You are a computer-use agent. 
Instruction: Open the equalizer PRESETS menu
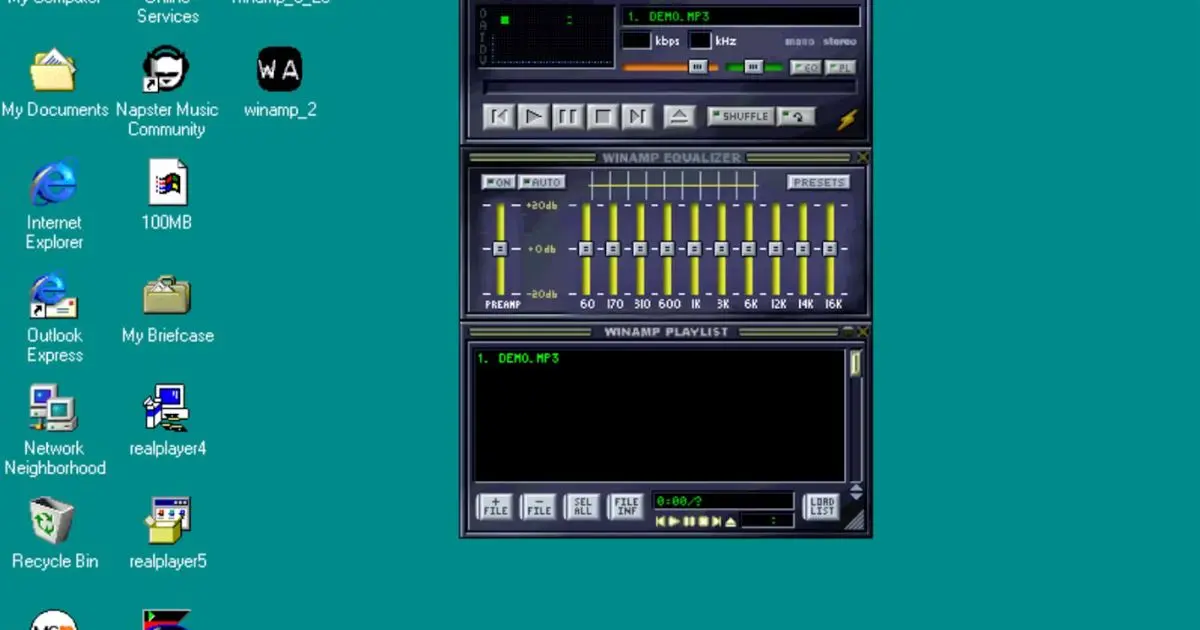(x=818, y=182)
